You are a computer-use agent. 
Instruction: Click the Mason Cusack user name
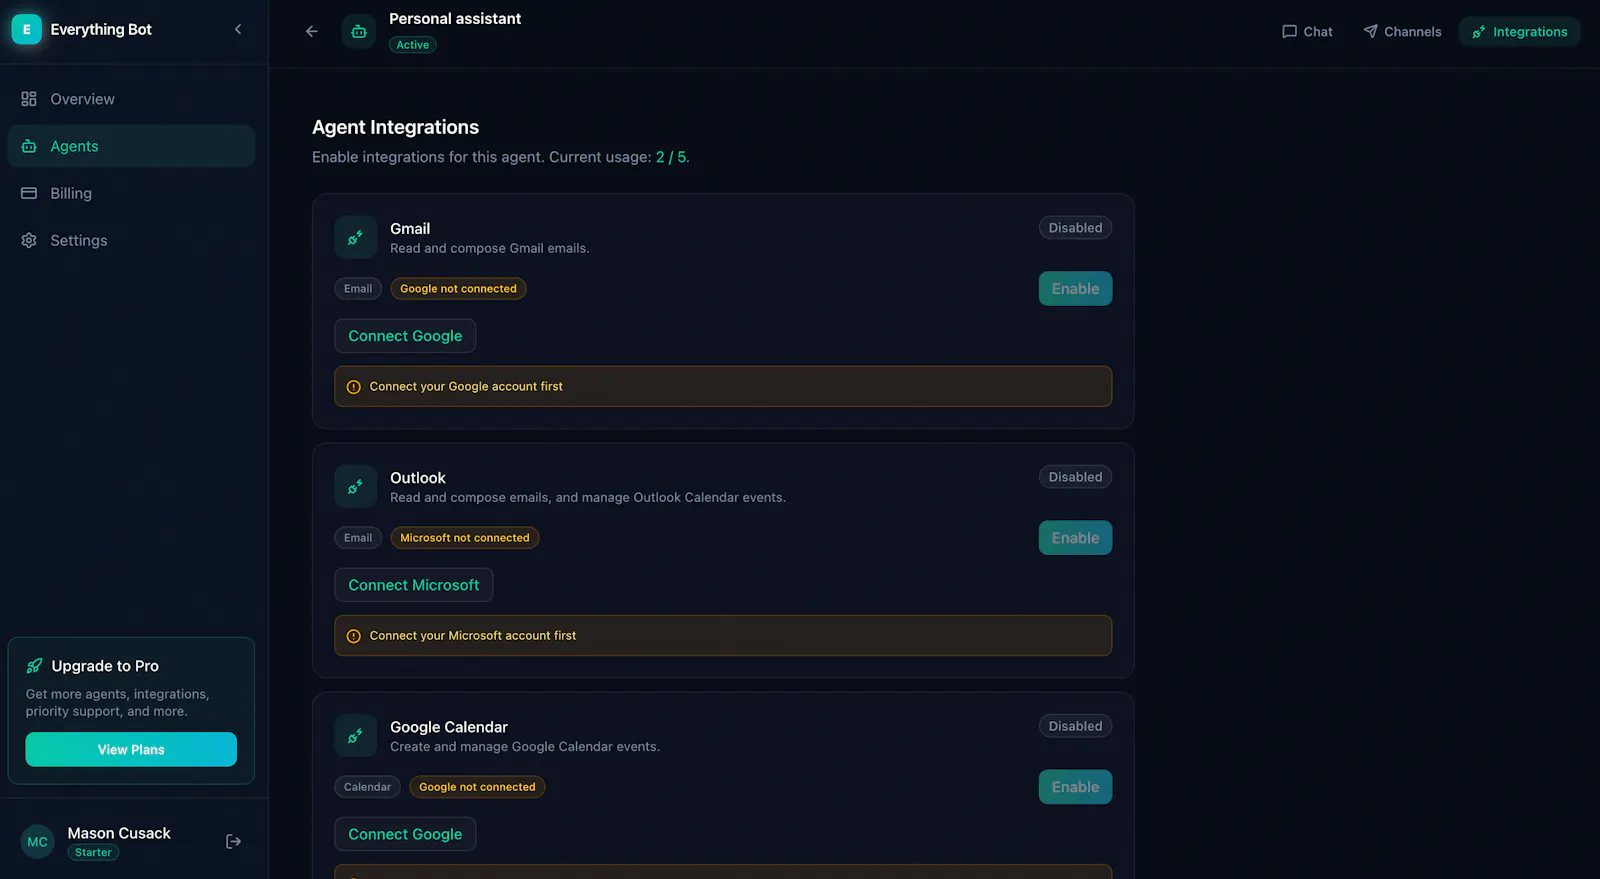(x=119, y=833)
